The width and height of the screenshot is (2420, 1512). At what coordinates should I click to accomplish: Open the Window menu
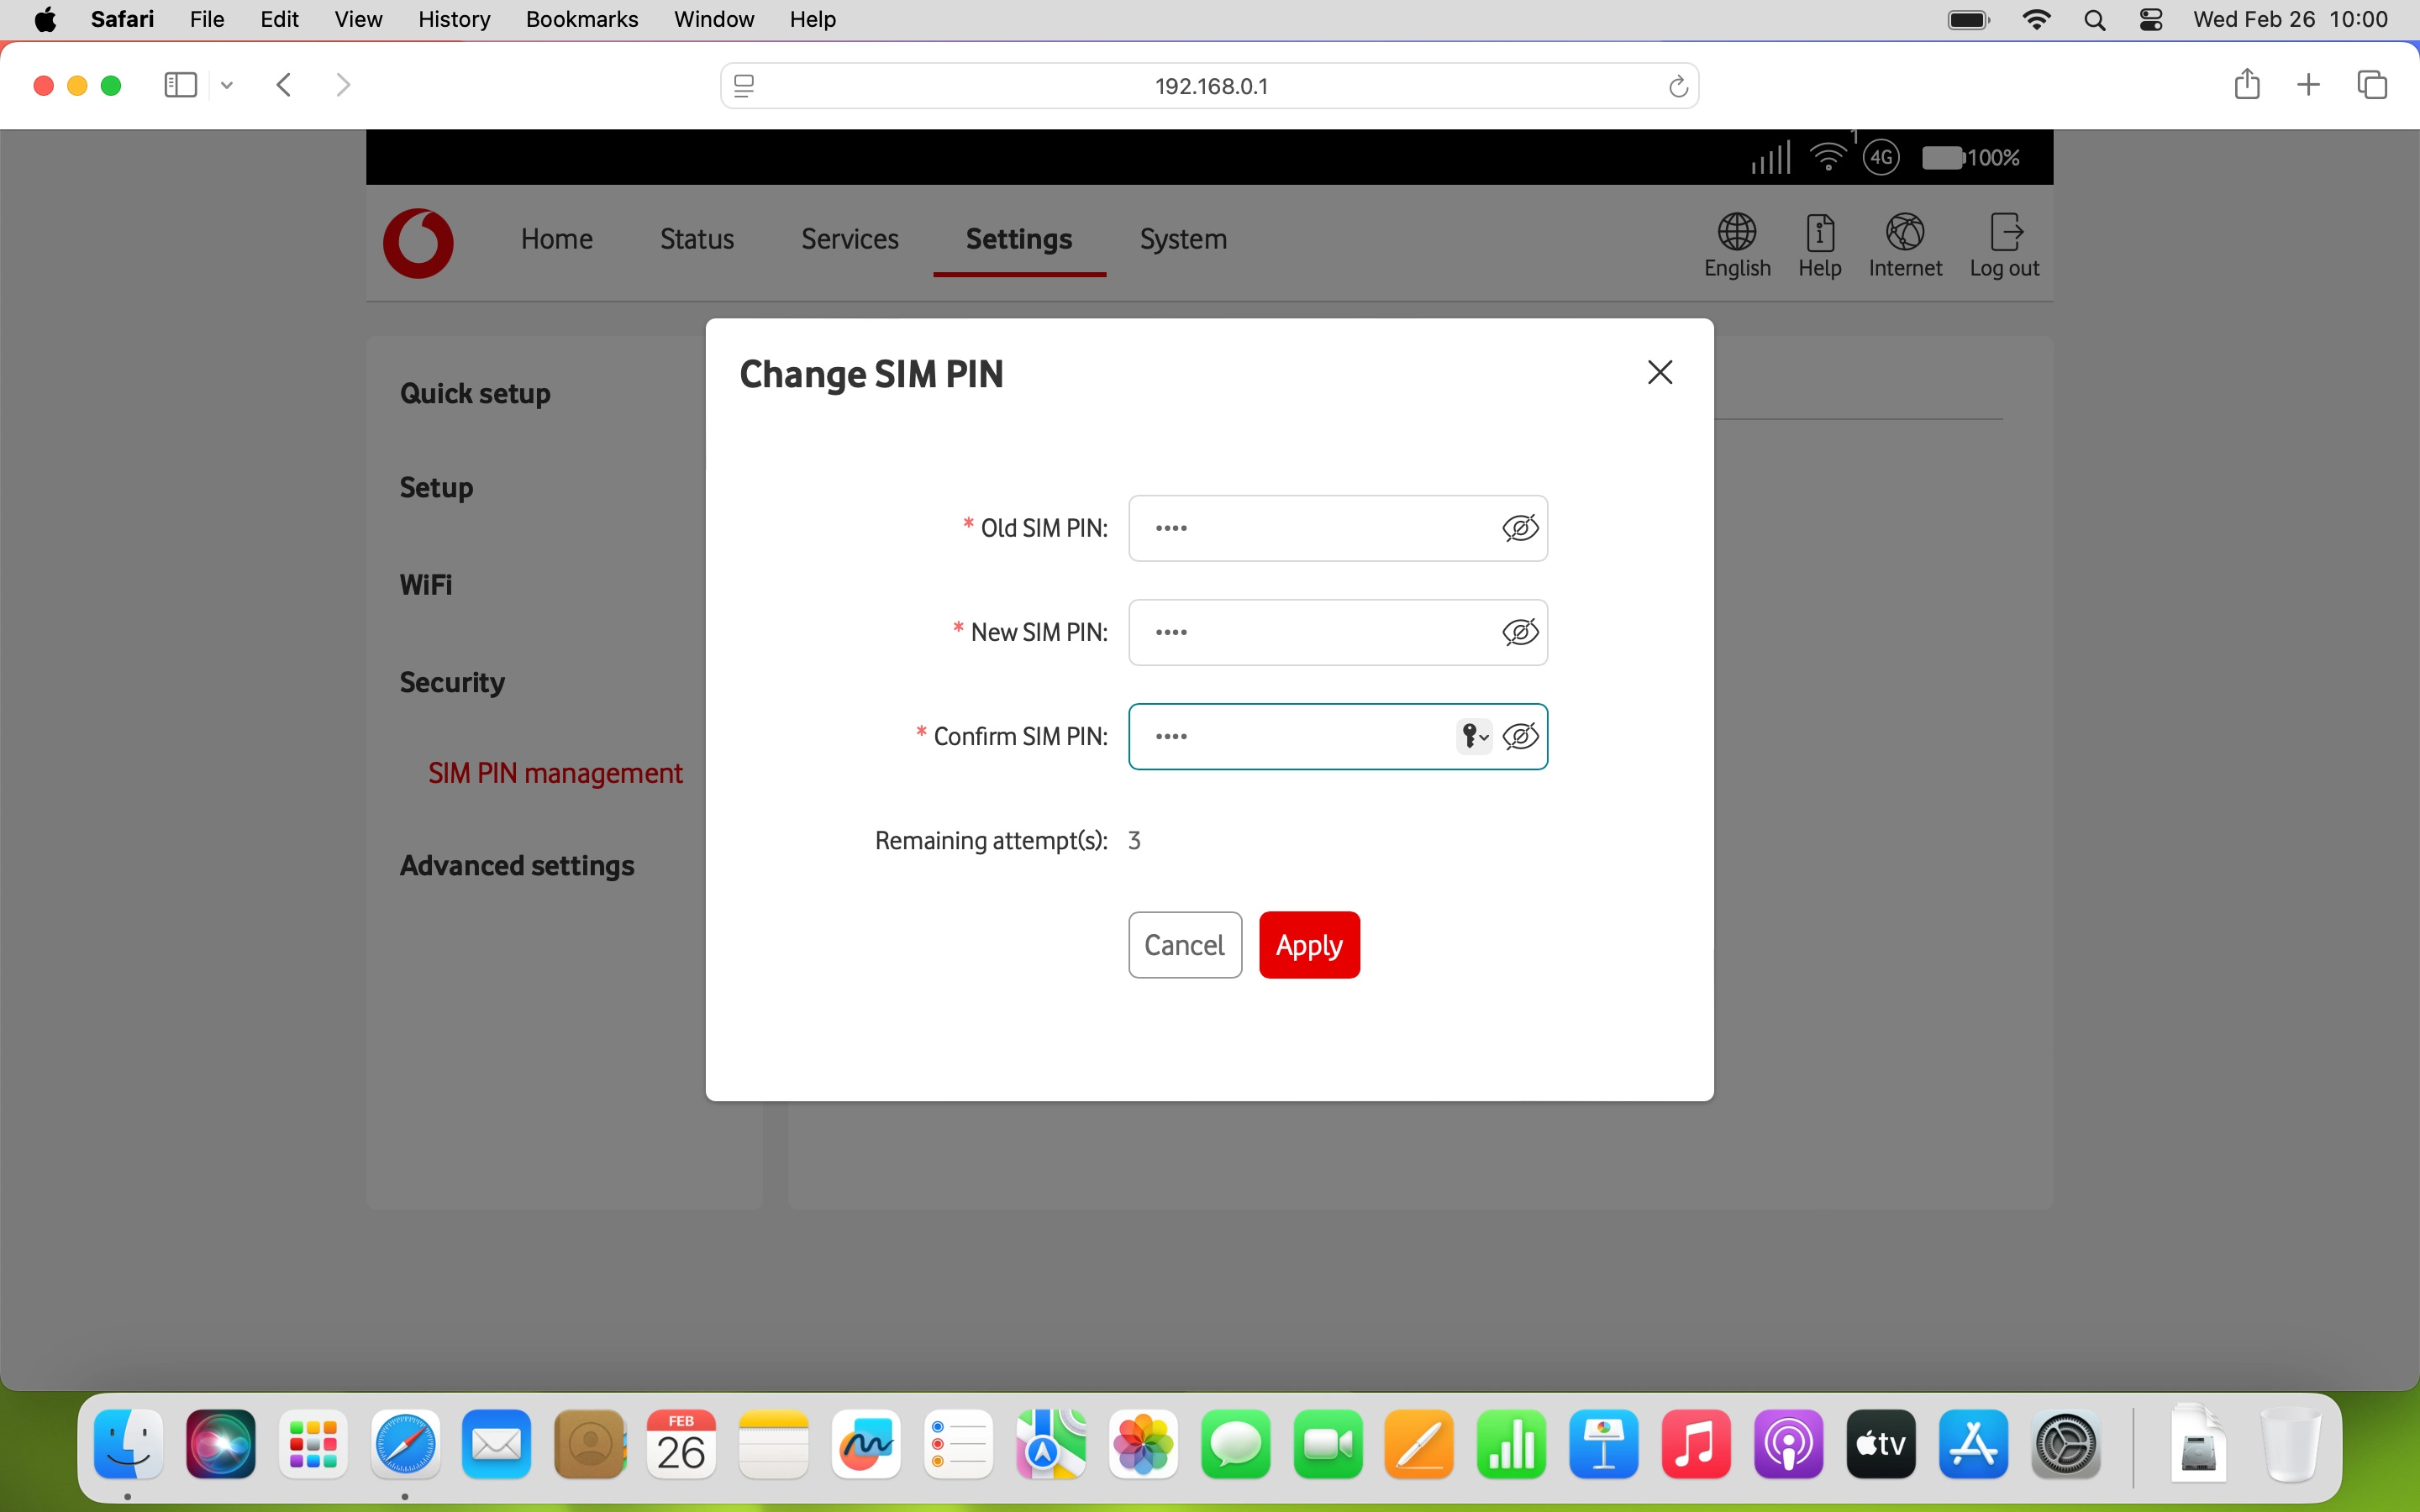pos(714,19)
